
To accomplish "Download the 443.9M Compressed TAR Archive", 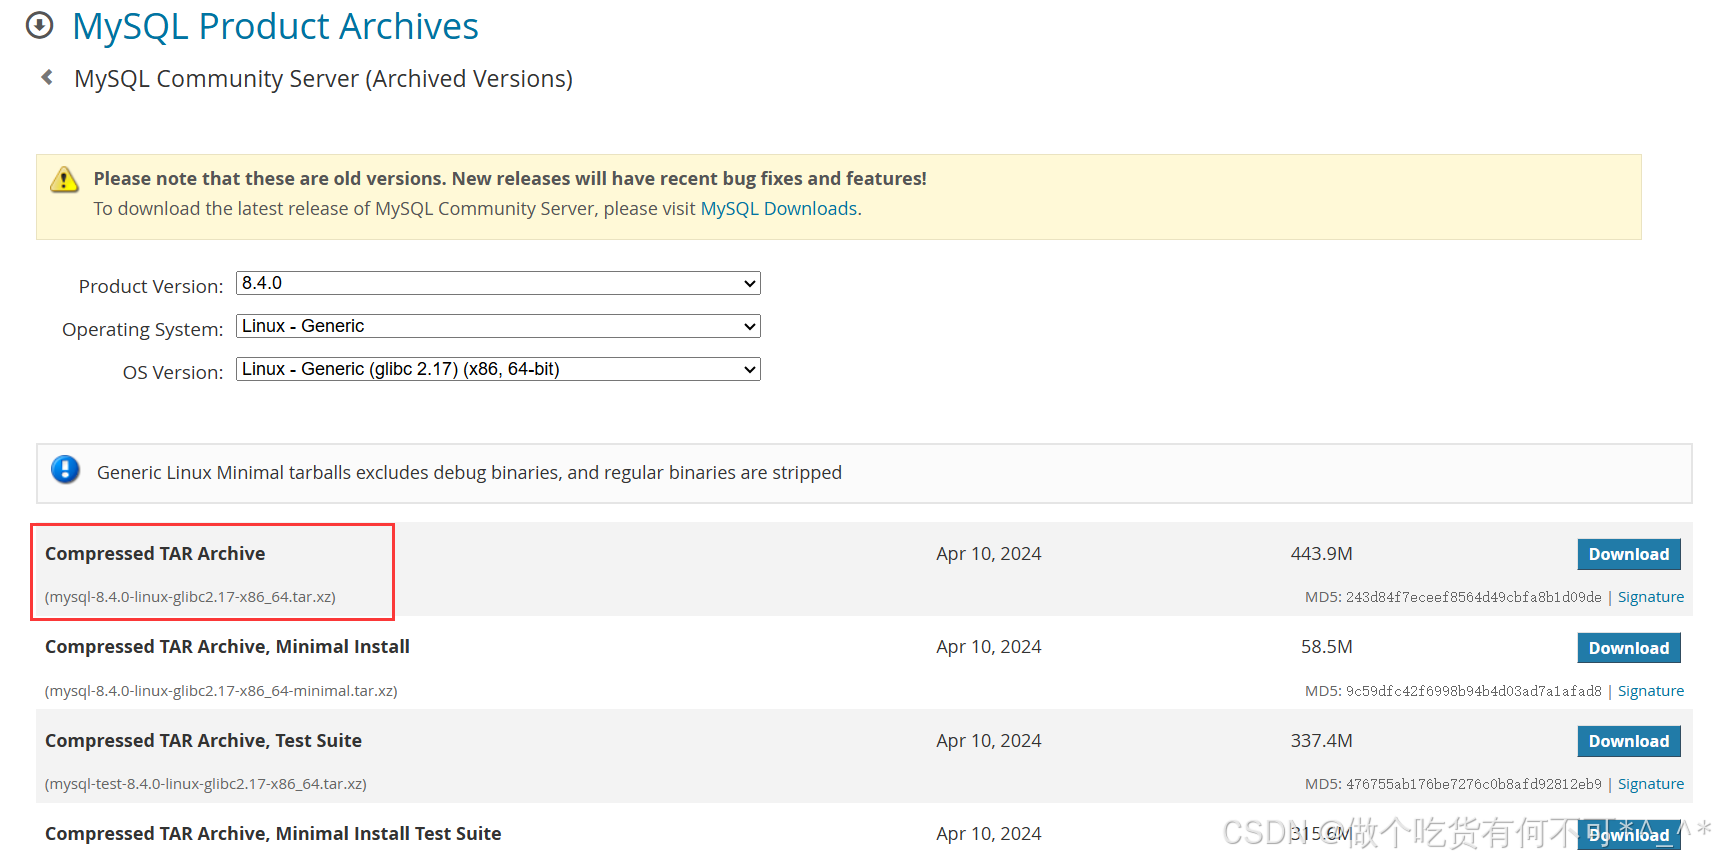I will click(1628, 554).
